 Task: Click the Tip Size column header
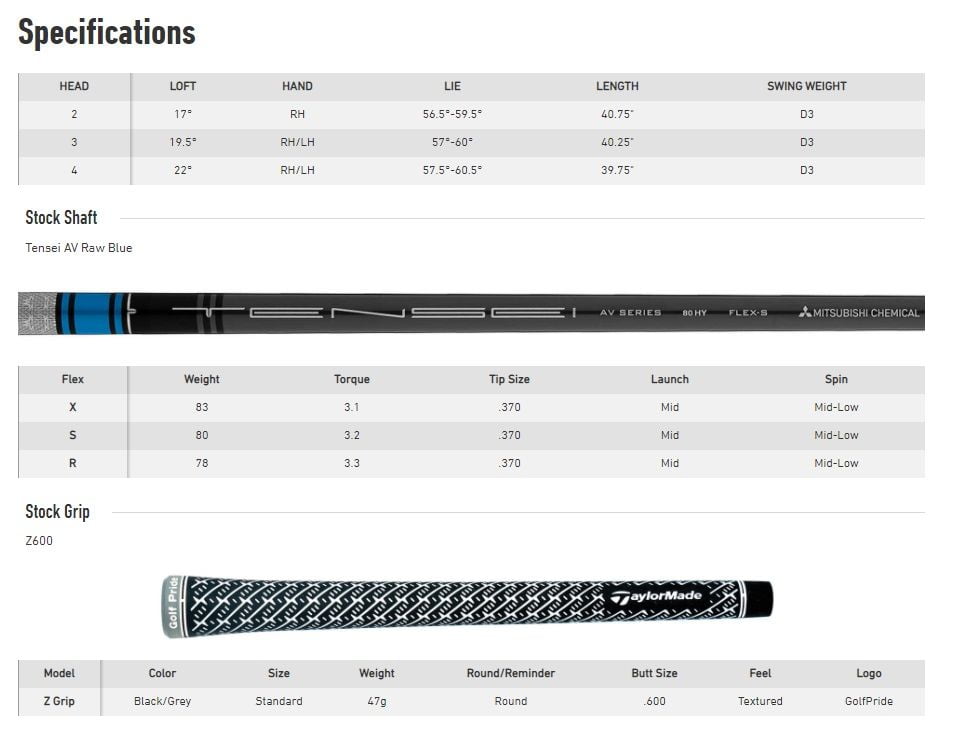[x=509, y=379]
